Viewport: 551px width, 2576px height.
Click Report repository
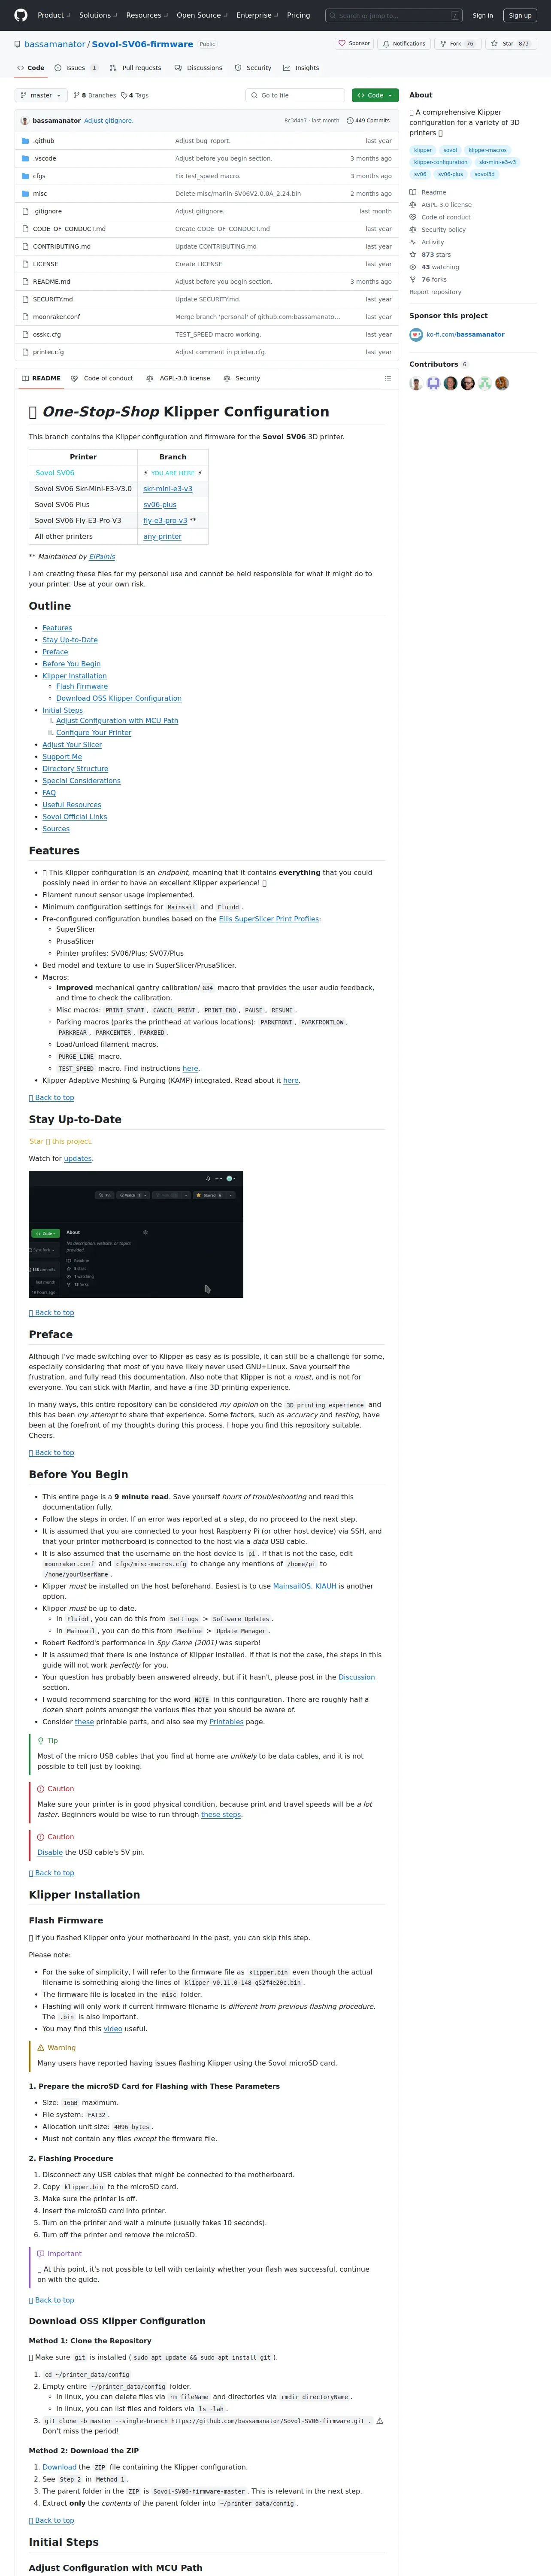[435, 292]
